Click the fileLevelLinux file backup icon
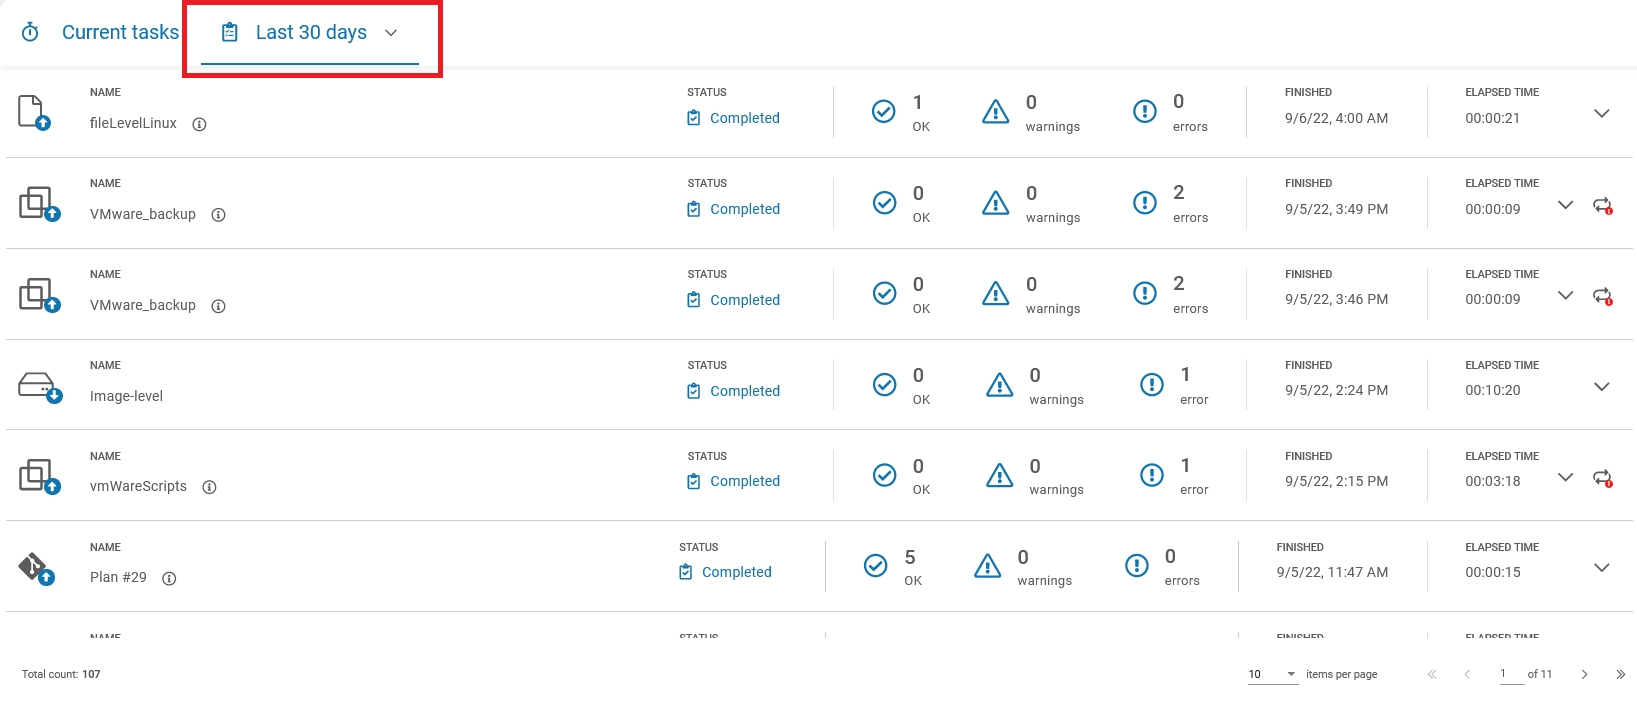 click(33, 113)
